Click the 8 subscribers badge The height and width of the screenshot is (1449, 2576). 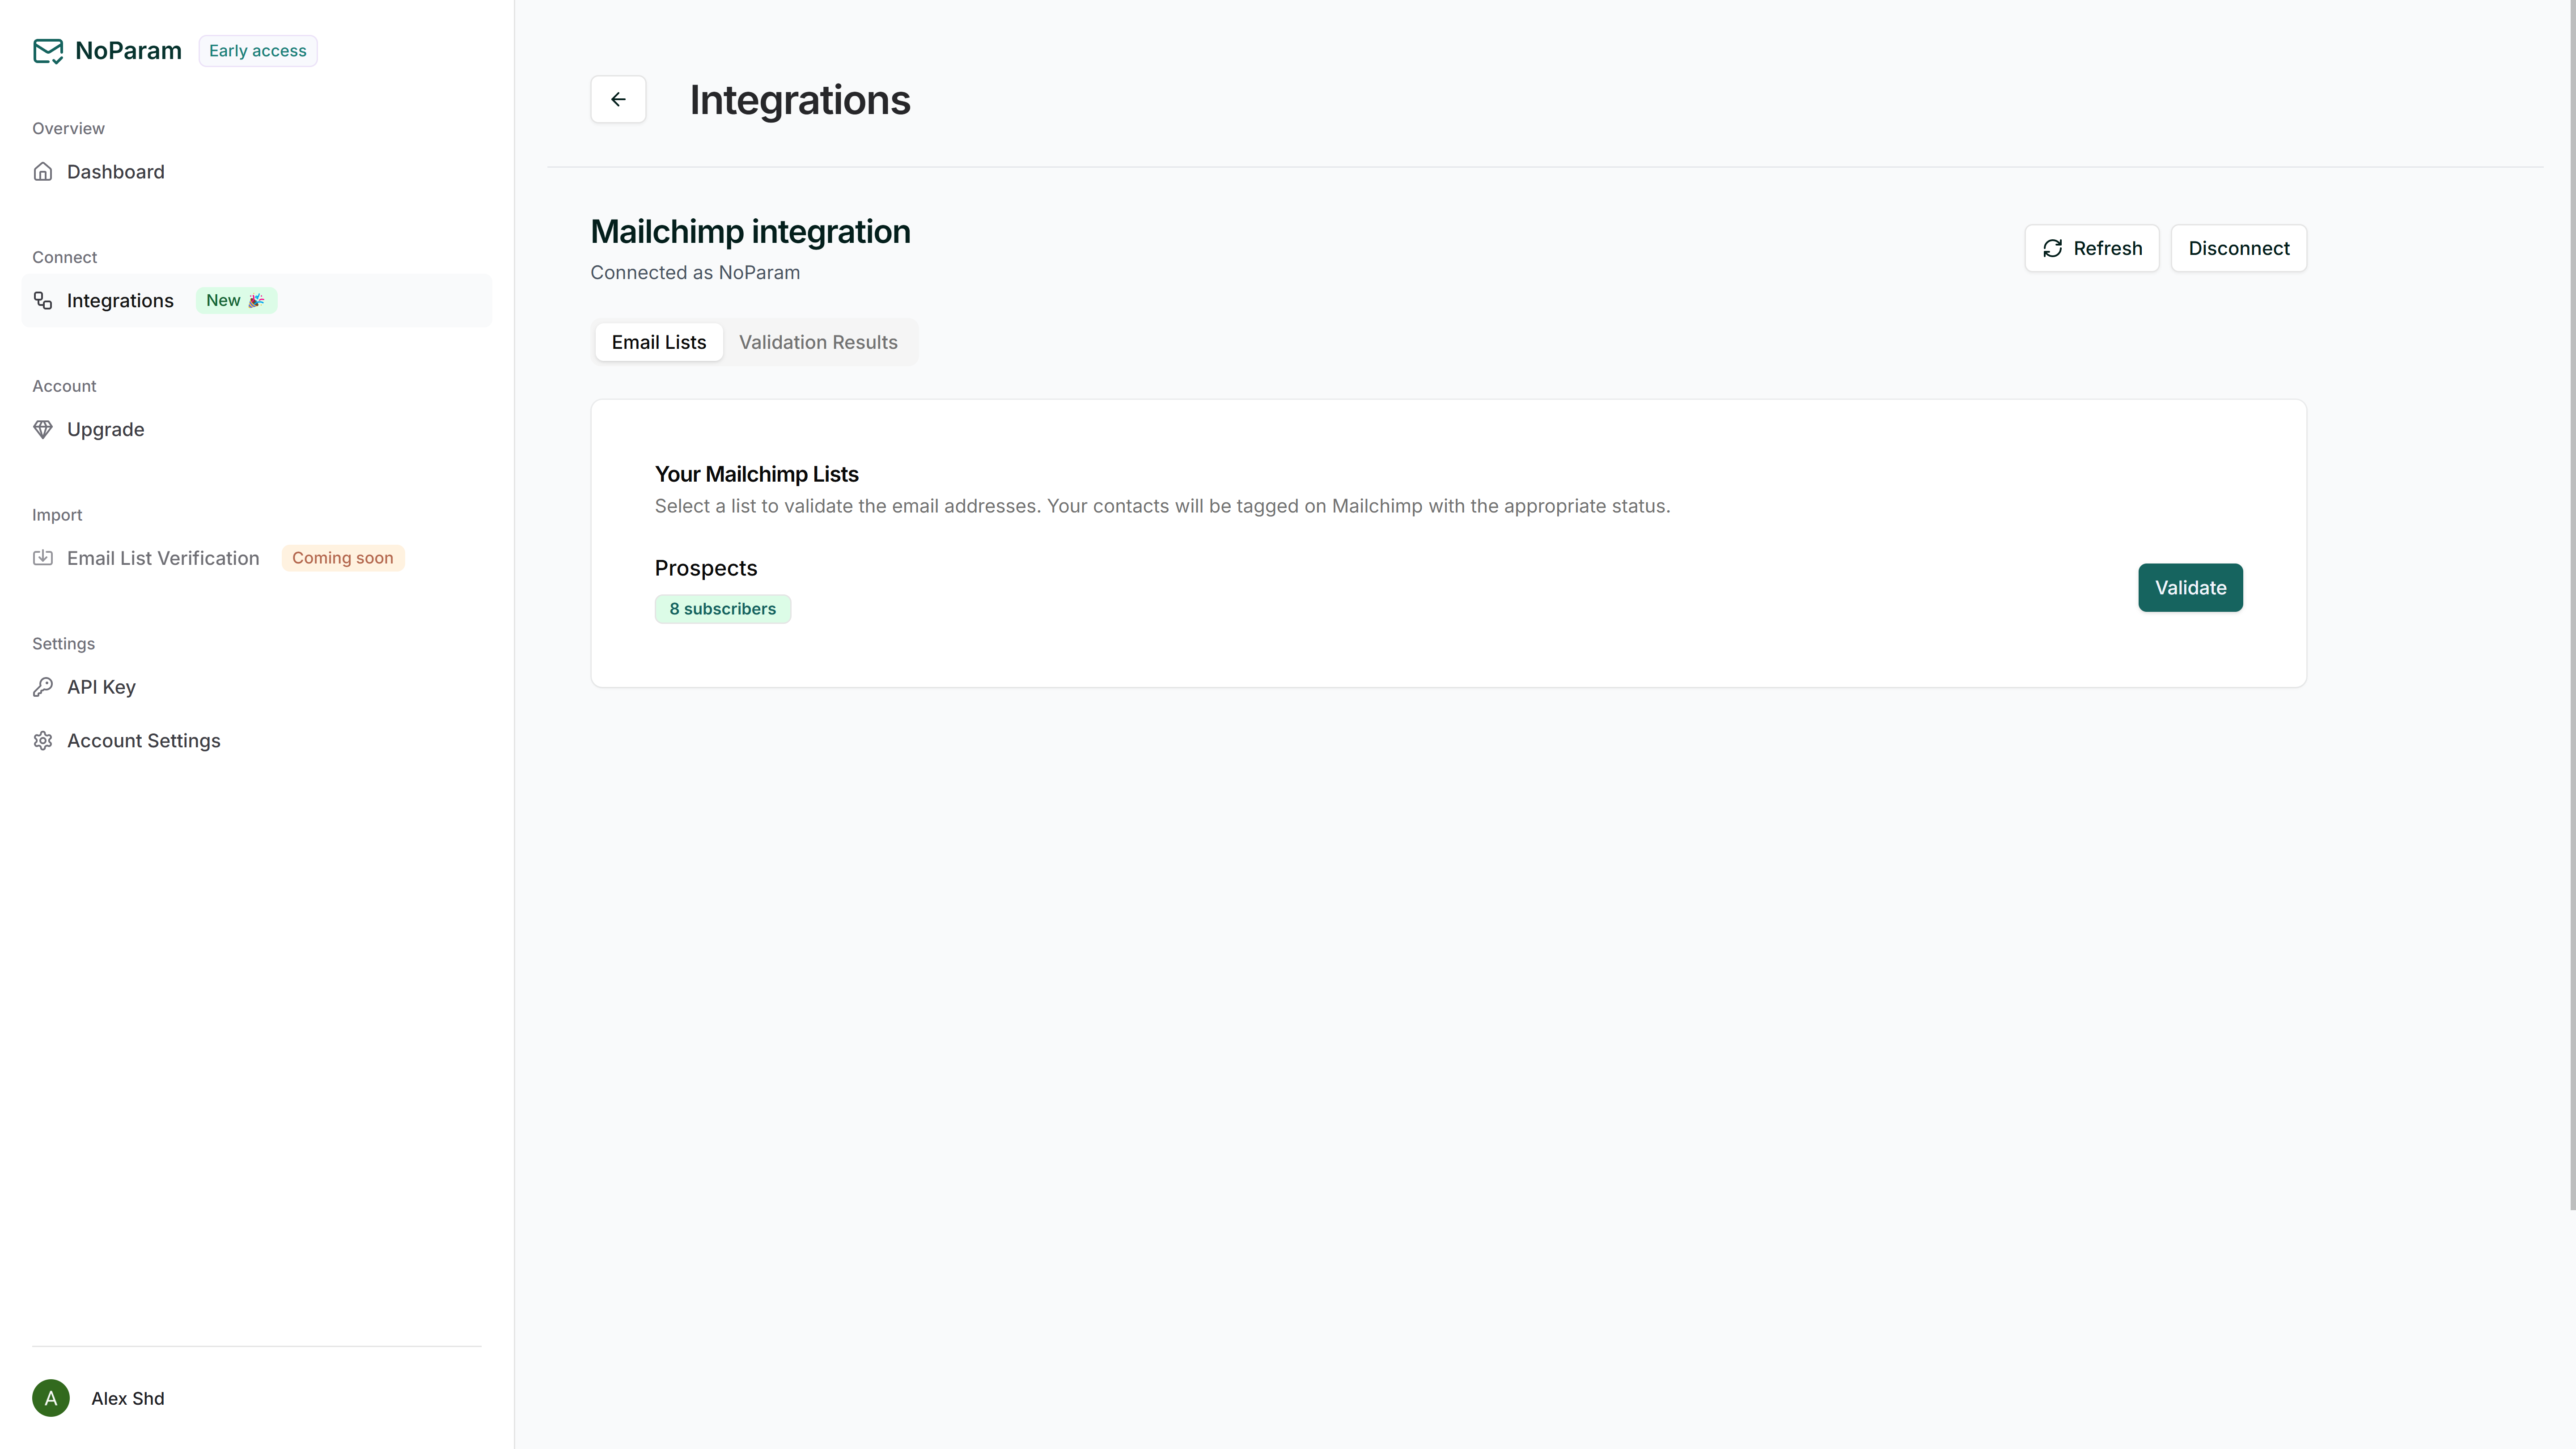723,609
